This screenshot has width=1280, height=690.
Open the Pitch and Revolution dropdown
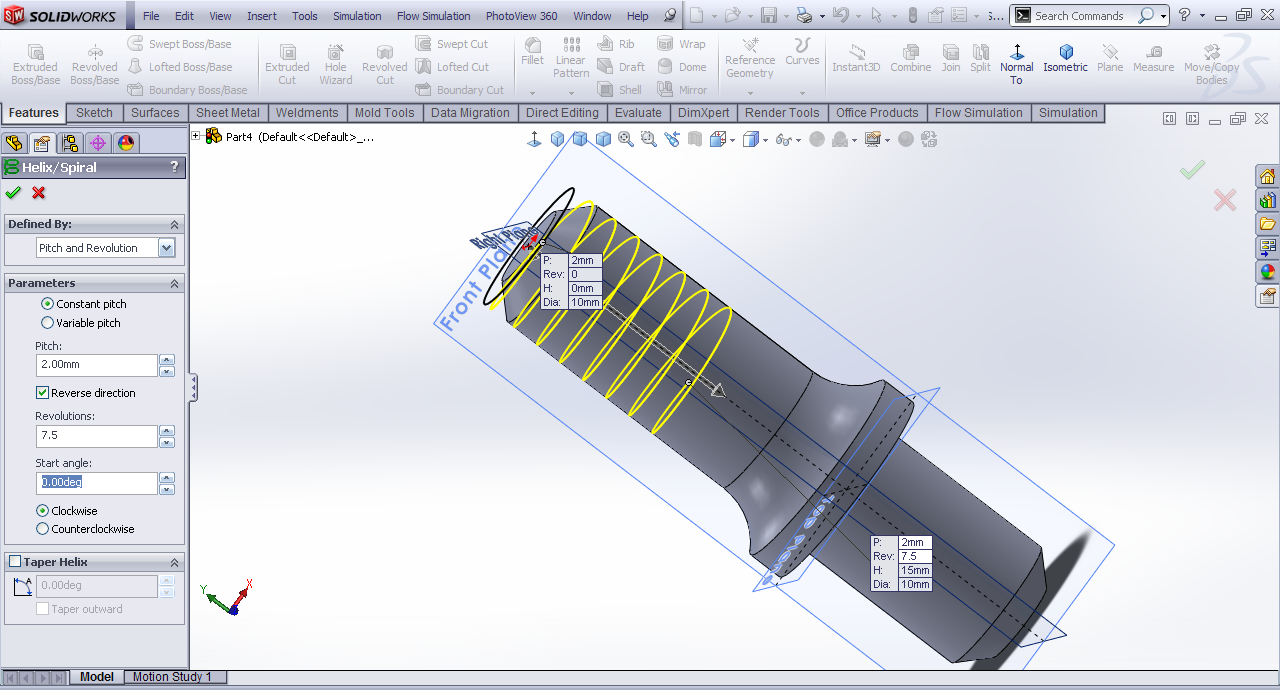point(166,248)
